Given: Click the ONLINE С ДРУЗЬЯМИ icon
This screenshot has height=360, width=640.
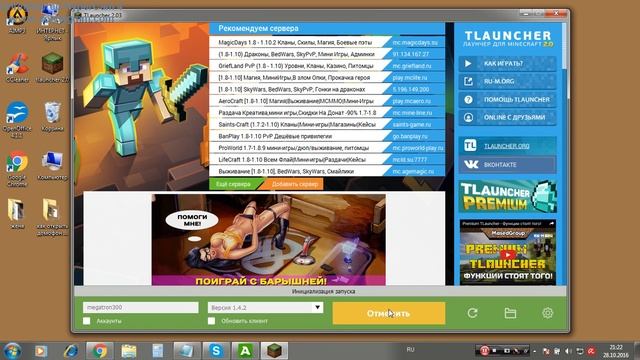Looking at the screenshot, I should click(x=468, y=118).
